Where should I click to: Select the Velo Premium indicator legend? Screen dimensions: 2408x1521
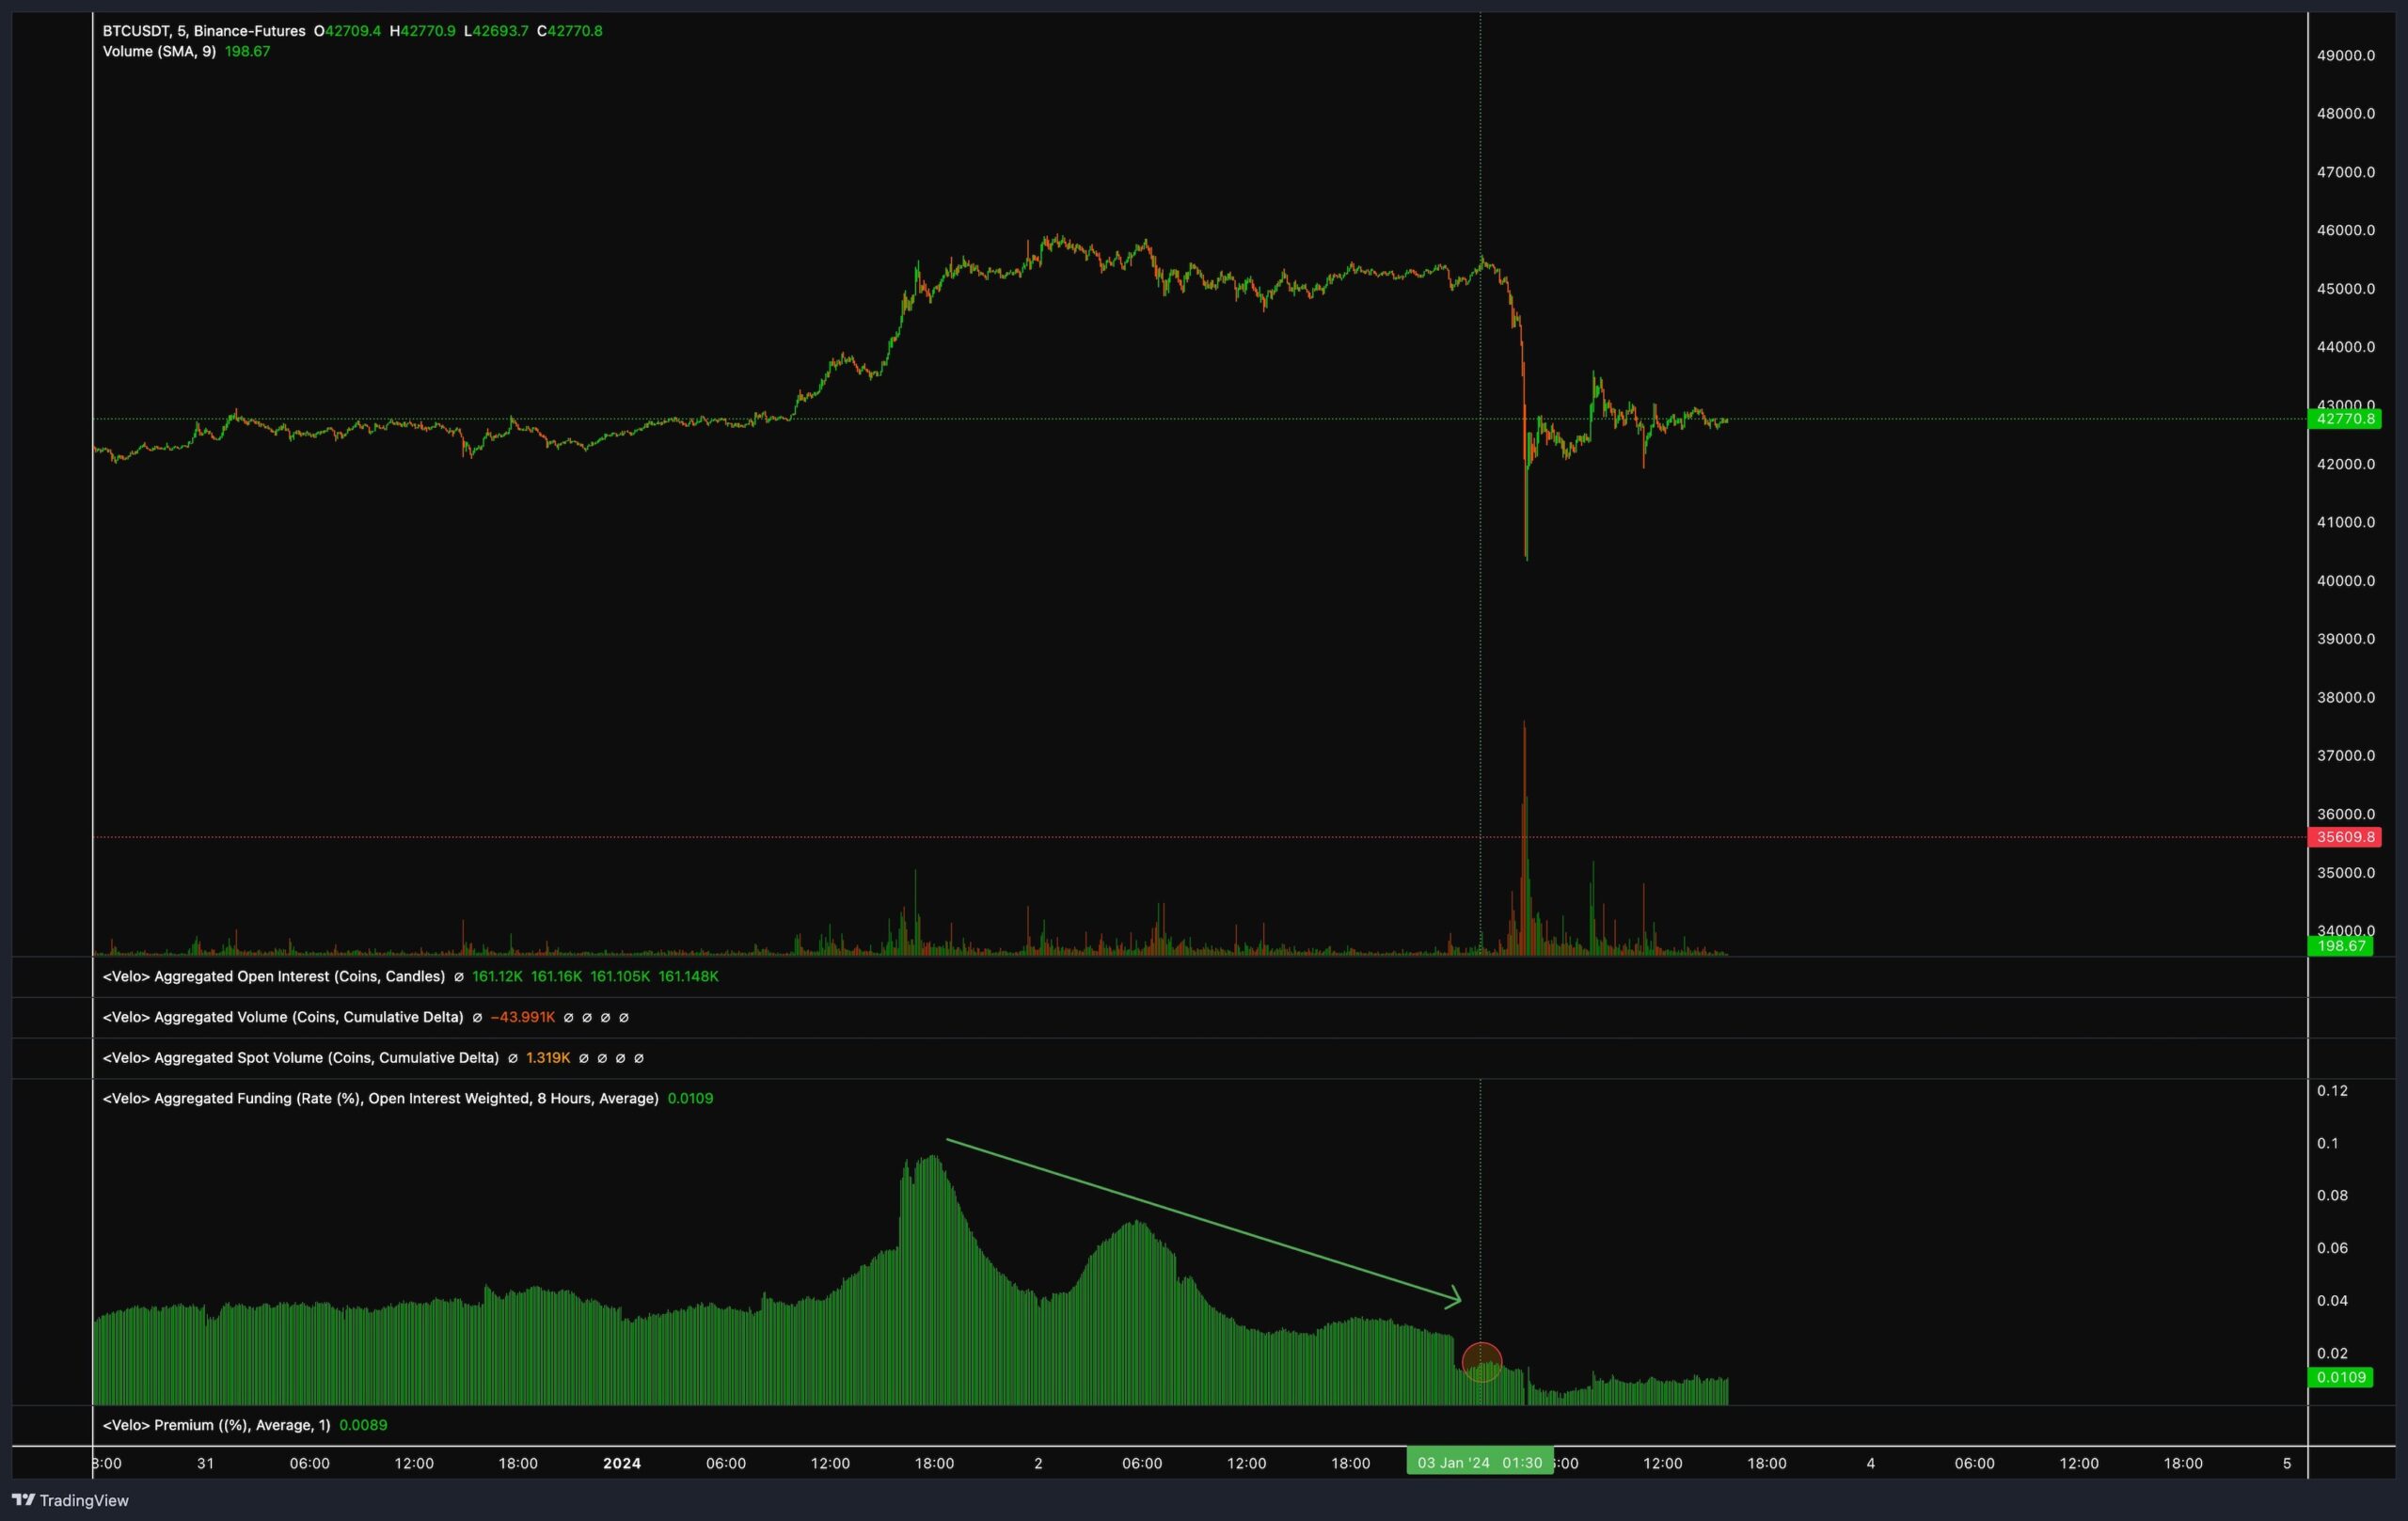click(x=216, y=1425)
